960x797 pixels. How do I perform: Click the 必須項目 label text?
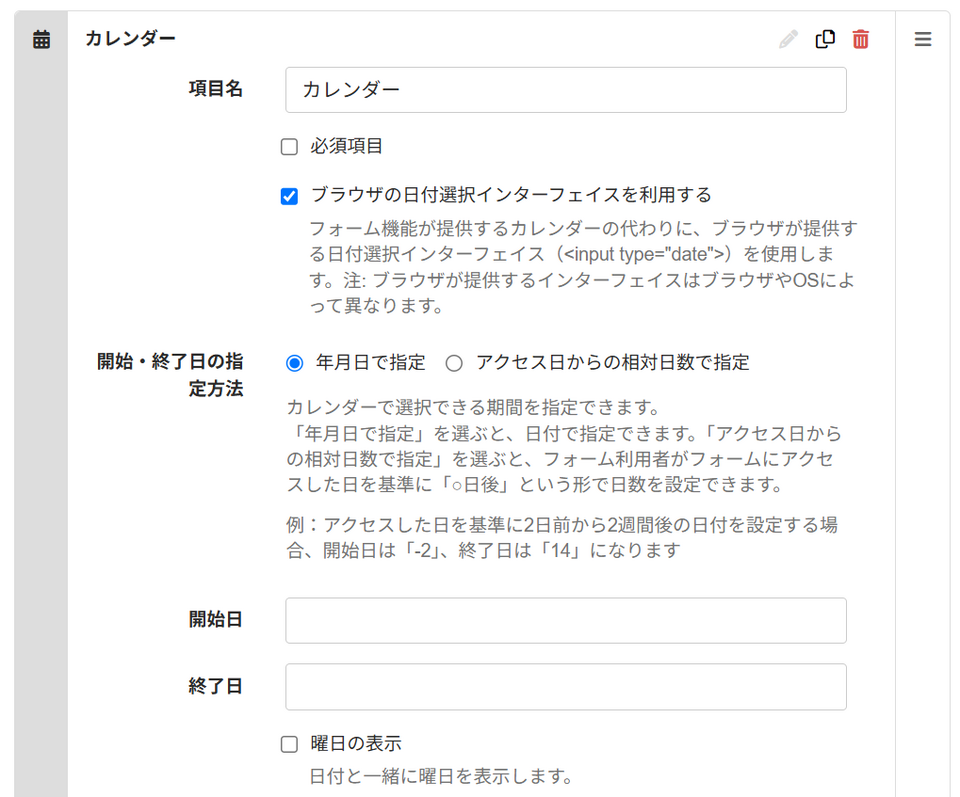coord(347,146)
